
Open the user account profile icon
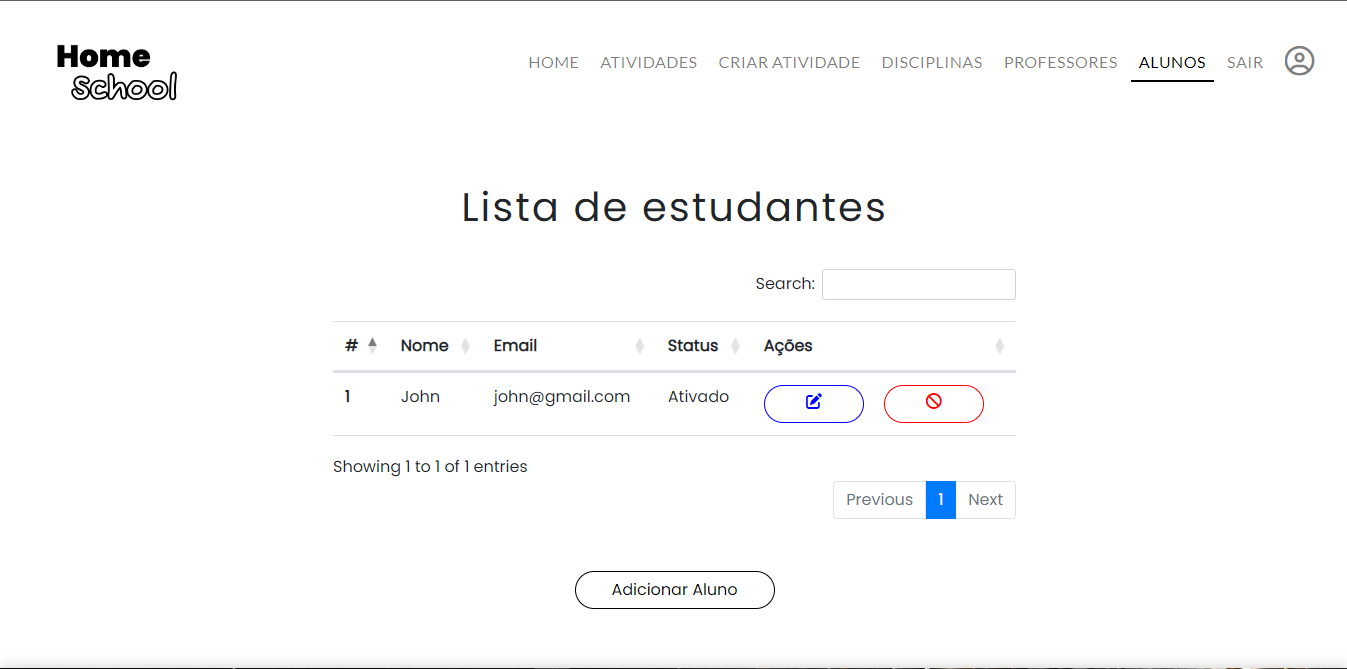[x=1299, y=61]
